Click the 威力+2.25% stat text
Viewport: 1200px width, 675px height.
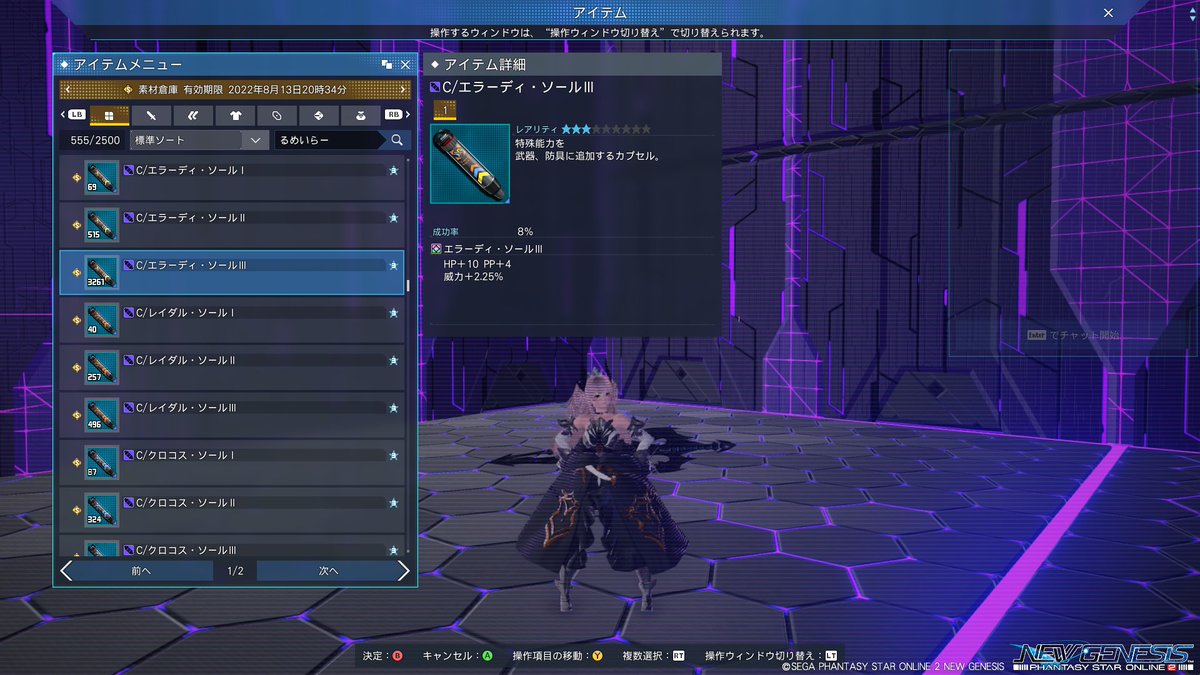tap(473, 276)
